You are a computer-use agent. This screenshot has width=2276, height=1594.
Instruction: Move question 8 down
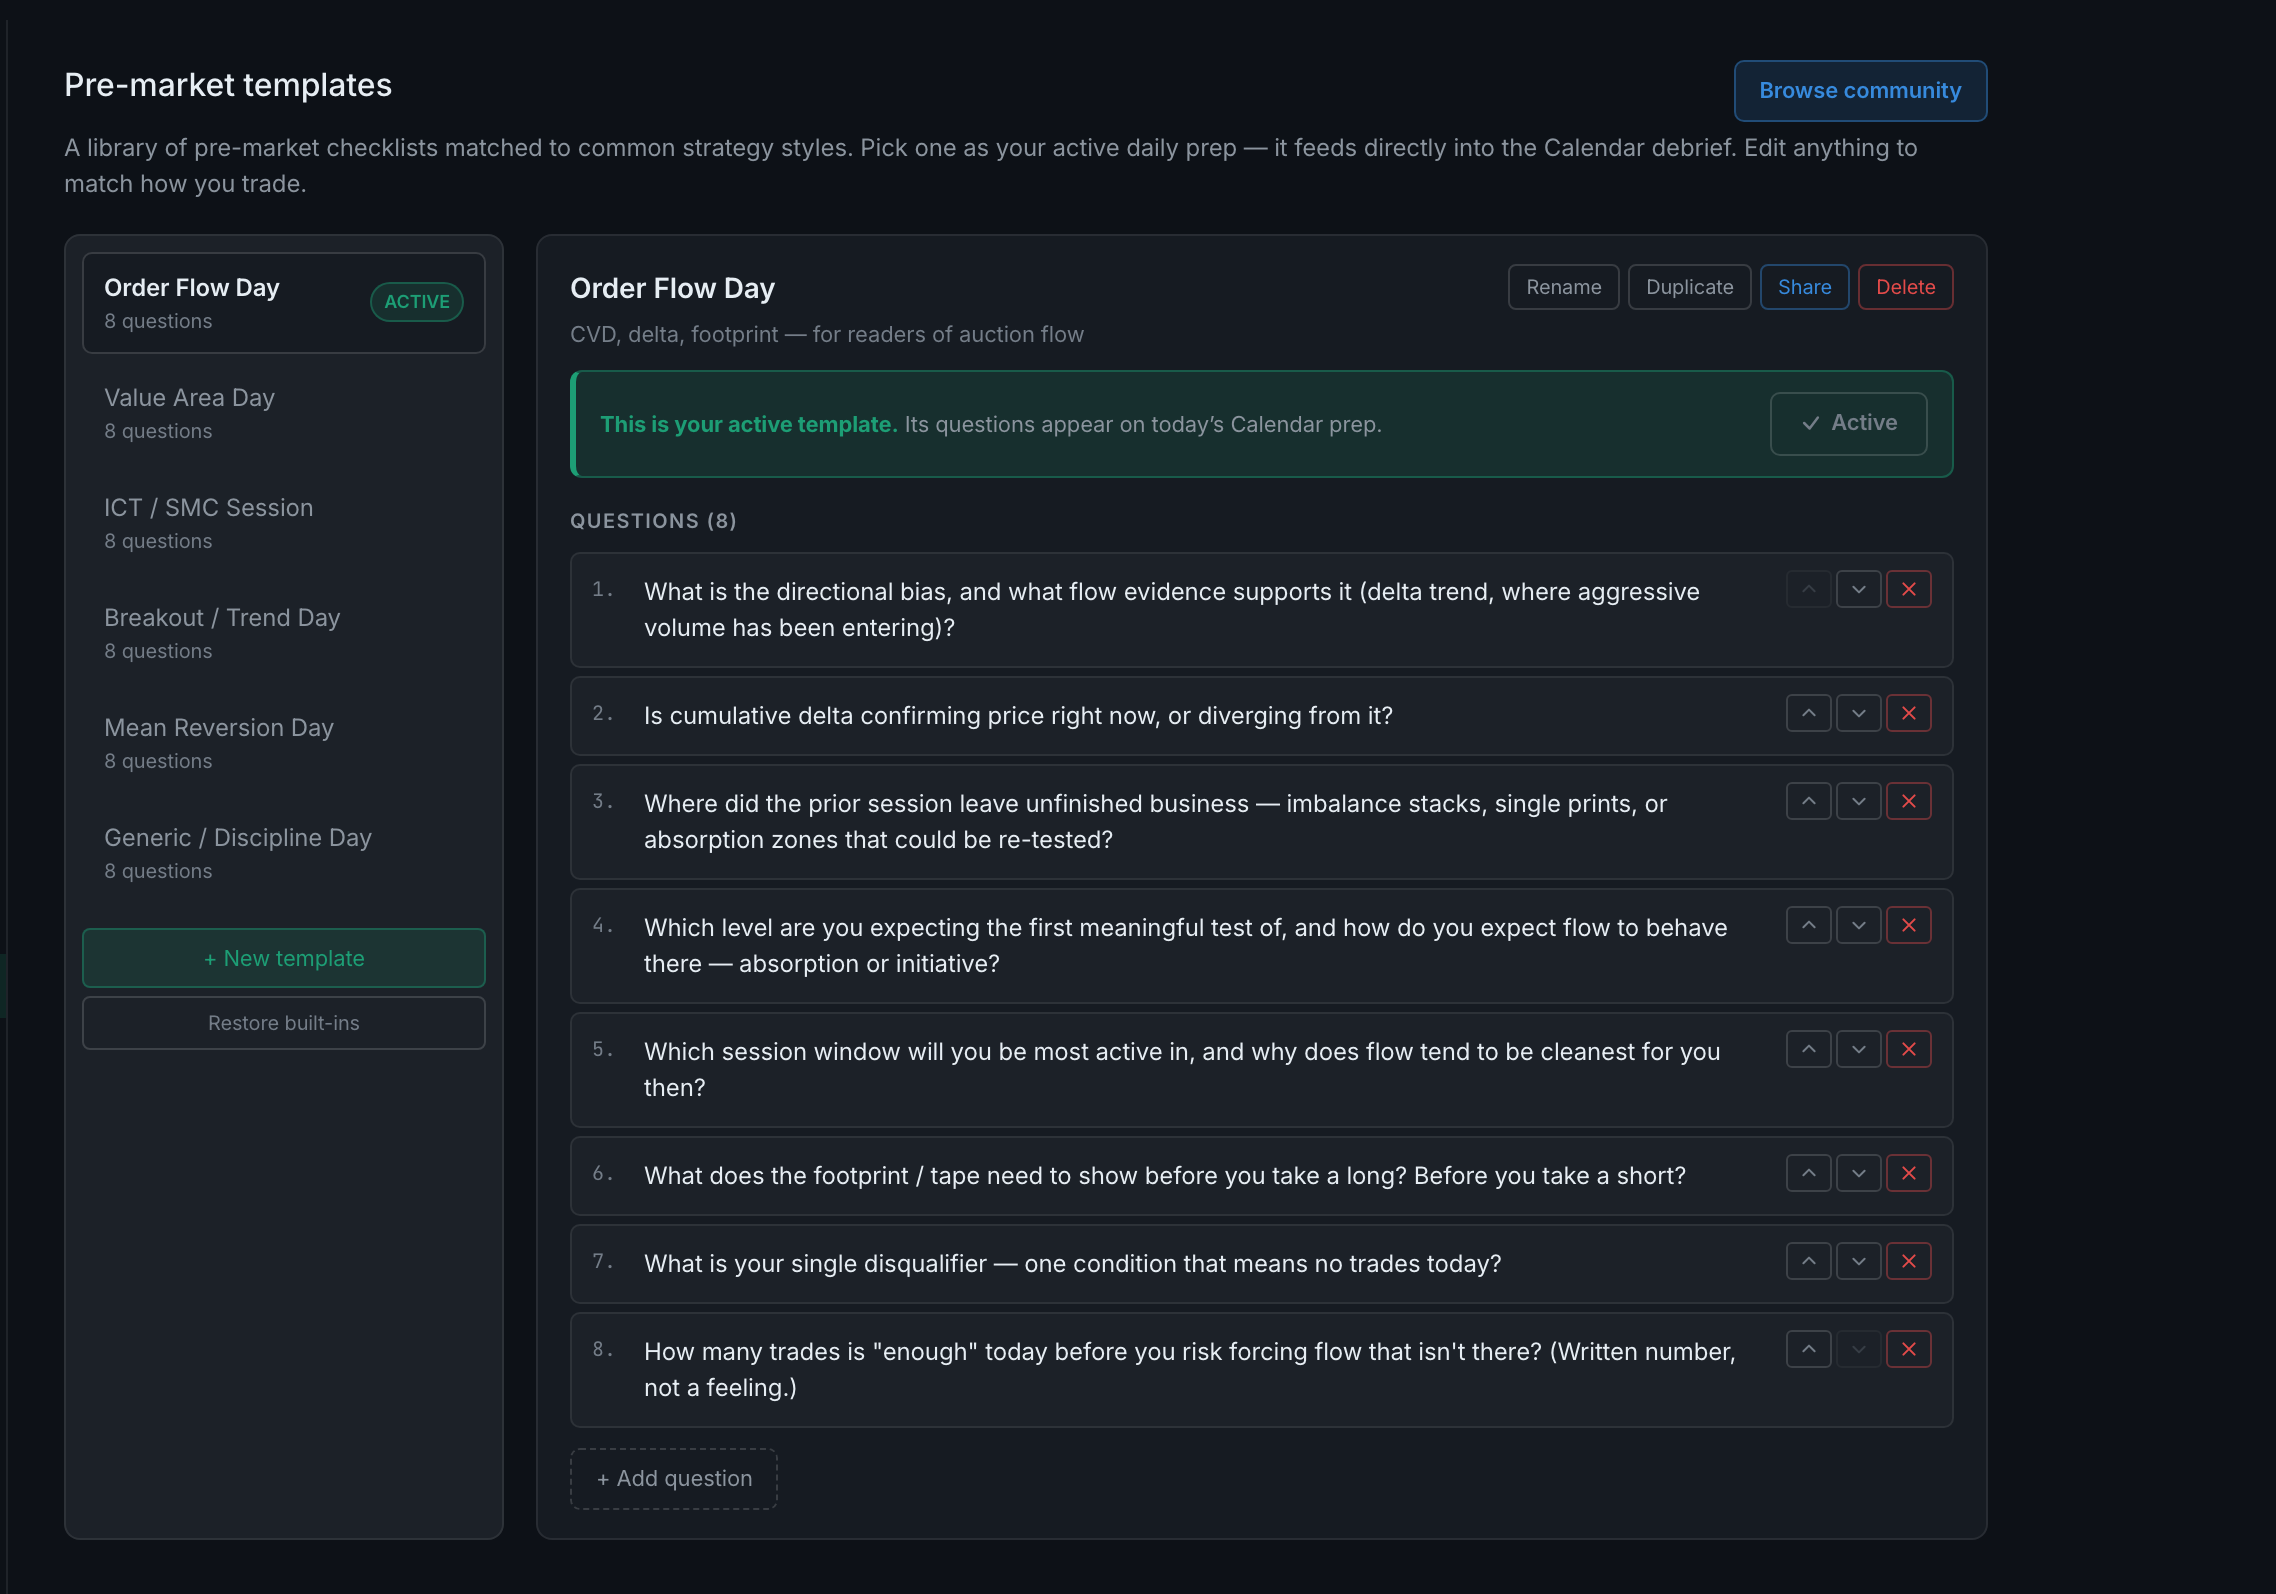[x=1858, y=1349]
